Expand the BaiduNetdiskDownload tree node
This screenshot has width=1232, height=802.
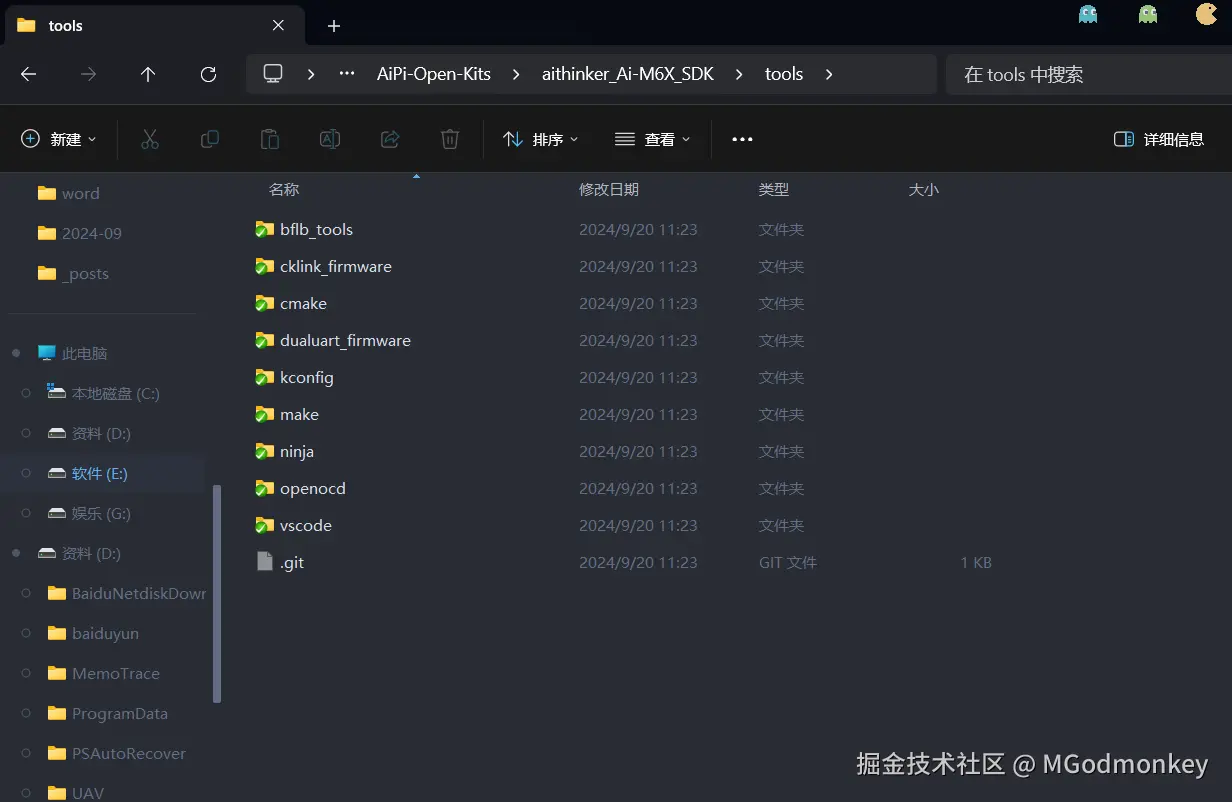(x=27, y=593)
